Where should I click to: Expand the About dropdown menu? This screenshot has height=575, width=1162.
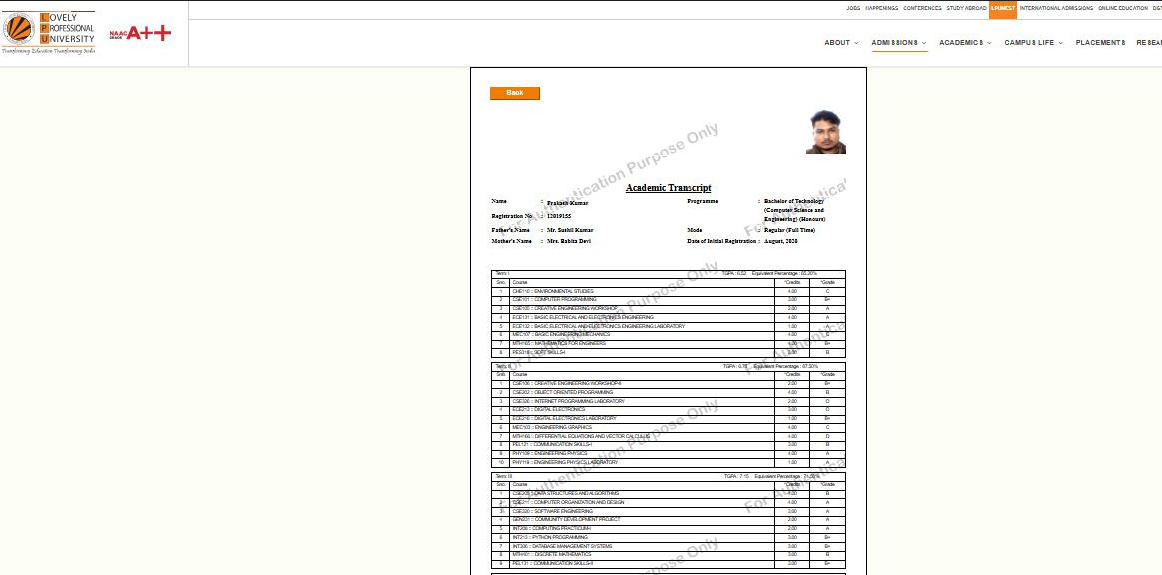click(x=840, y=43)
